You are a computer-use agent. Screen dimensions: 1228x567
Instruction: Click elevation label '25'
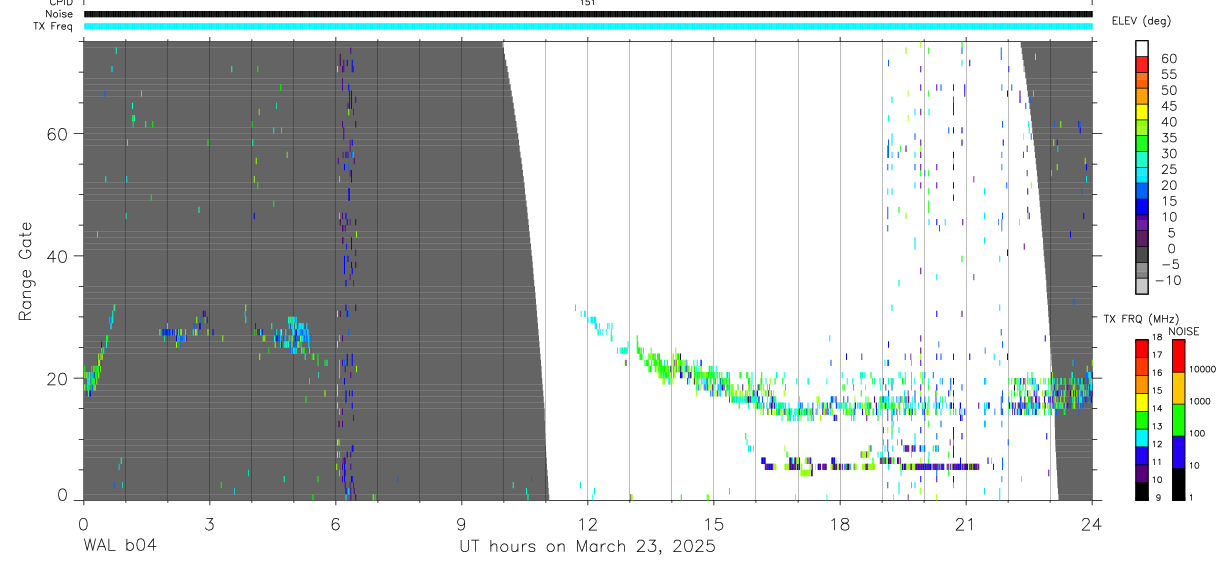pyautogui.click(x=1167, y=170)
